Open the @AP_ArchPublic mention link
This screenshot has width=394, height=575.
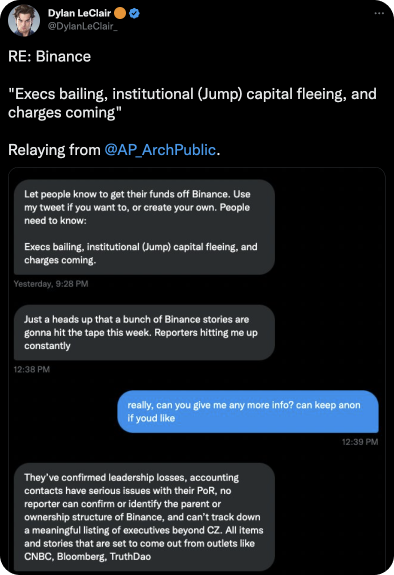pos(160,150)
